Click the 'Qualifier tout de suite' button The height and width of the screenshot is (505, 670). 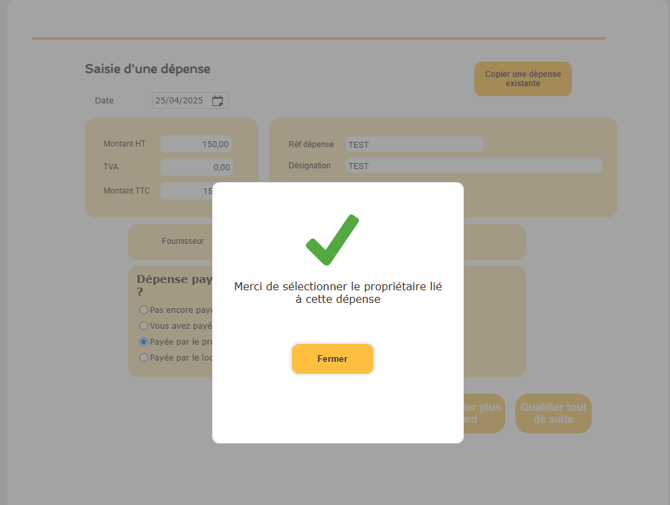553,413
